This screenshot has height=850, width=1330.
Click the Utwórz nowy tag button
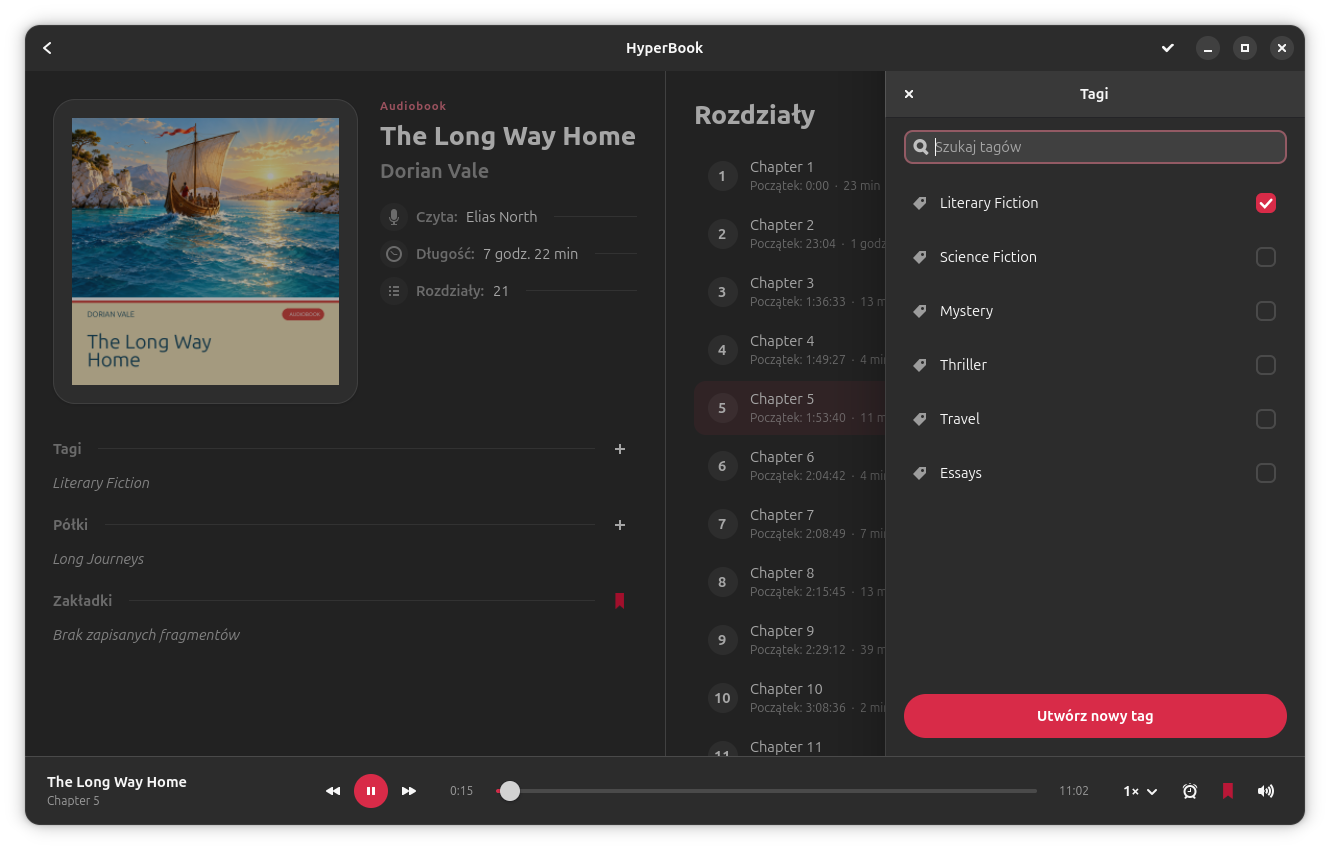[x=1095, y=716]
